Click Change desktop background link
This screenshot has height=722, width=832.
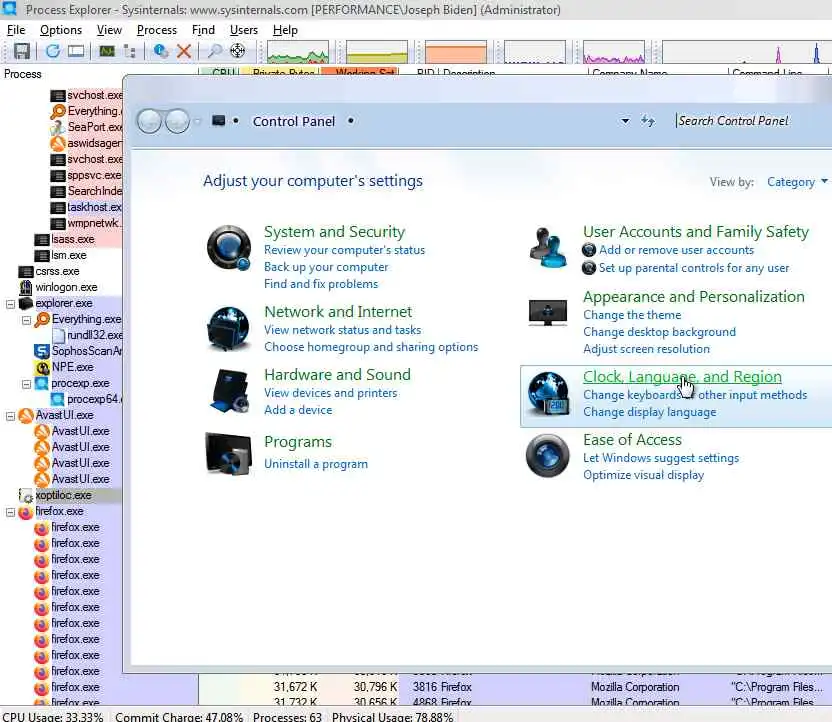pyautogui.click(x=659, y=332)
